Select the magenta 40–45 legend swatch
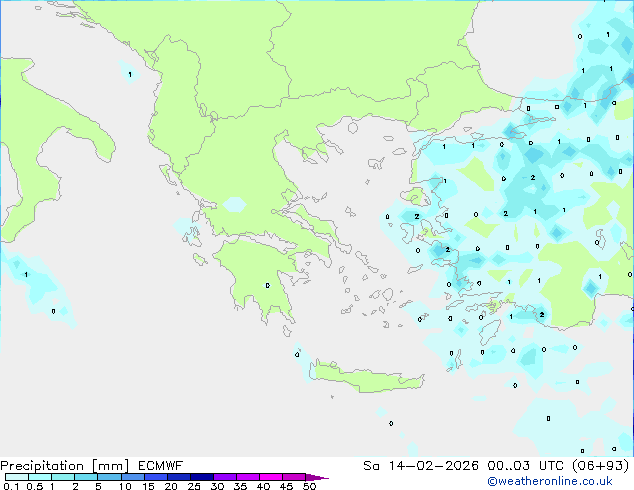The image size is (634, 490). (271, 477)
